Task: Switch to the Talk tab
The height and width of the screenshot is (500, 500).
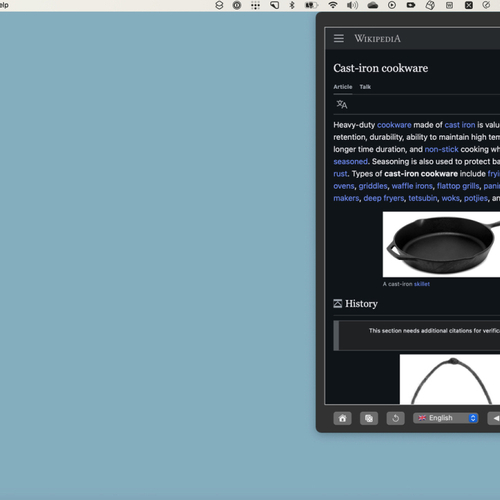Action: (365, 87)
